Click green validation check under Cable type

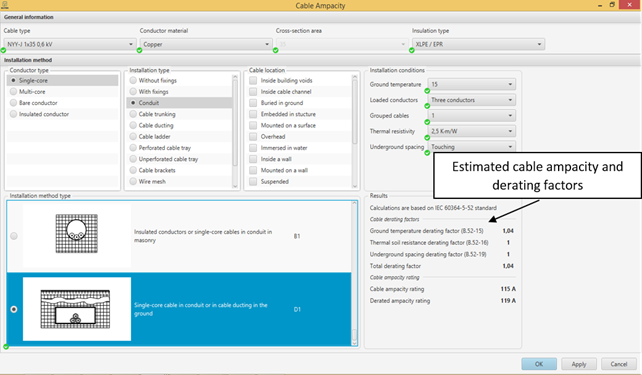[3, 50]
